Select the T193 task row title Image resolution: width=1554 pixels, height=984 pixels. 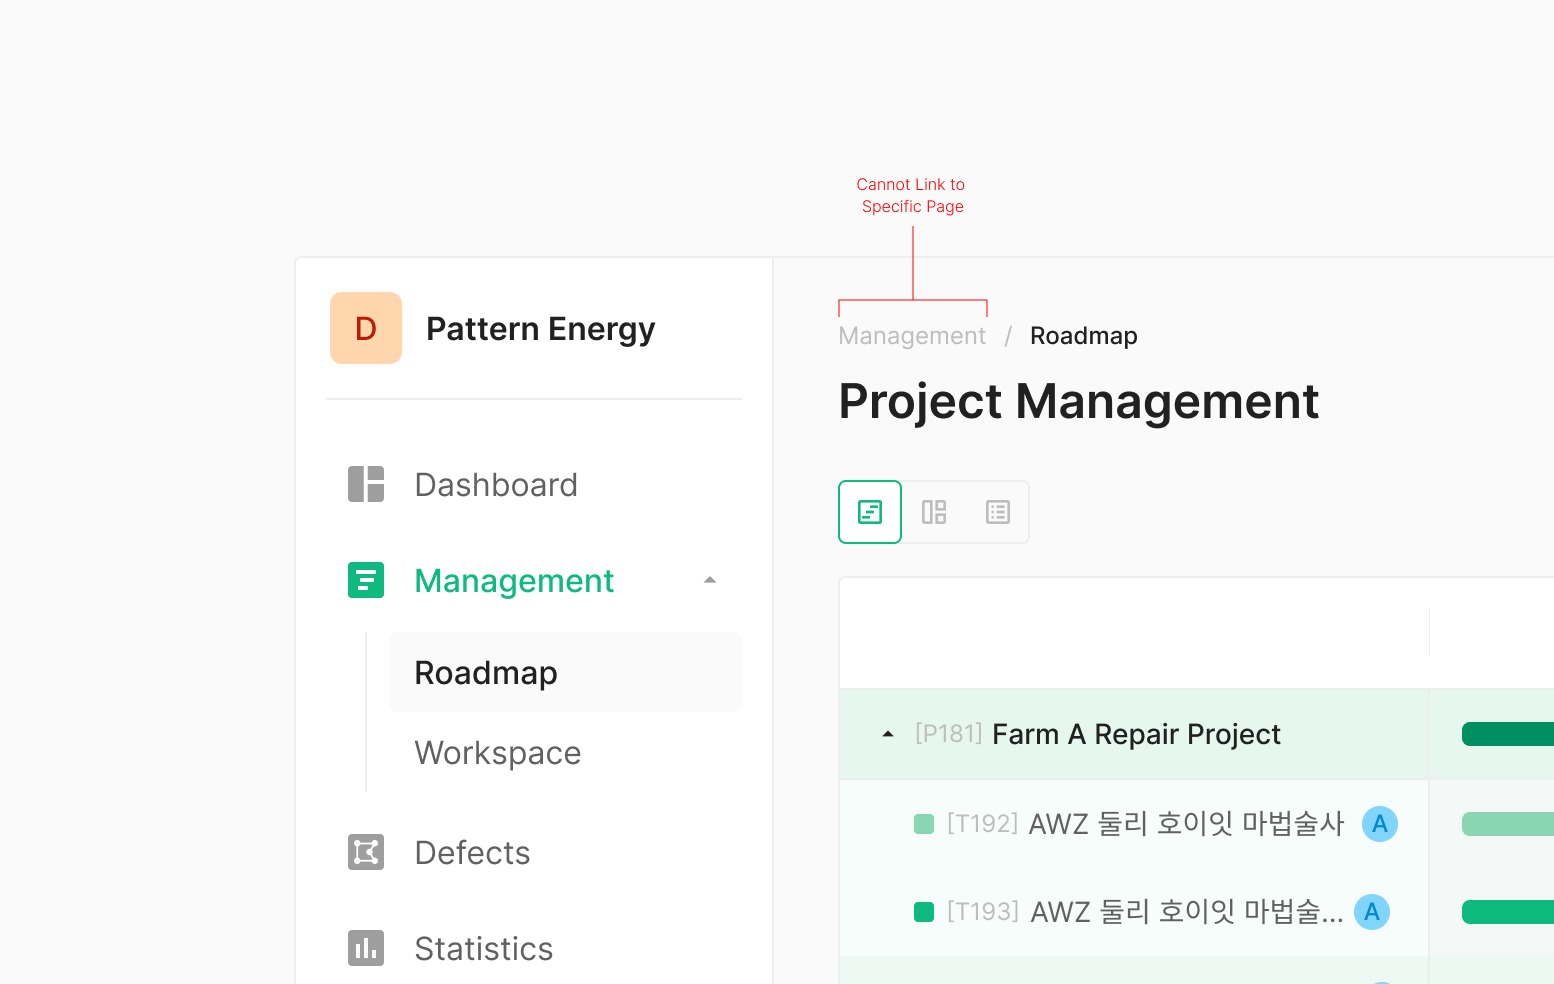point(1186,912)
